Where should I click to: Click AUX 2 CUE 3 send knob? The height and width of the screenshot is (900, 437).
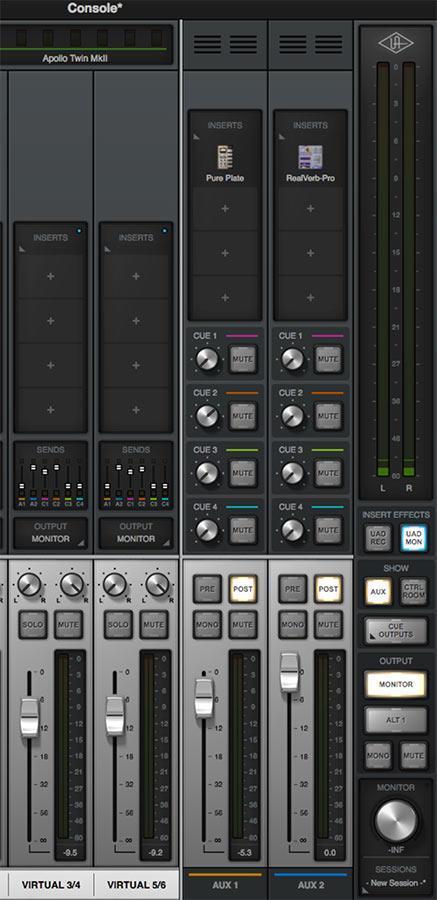point(292,473)
